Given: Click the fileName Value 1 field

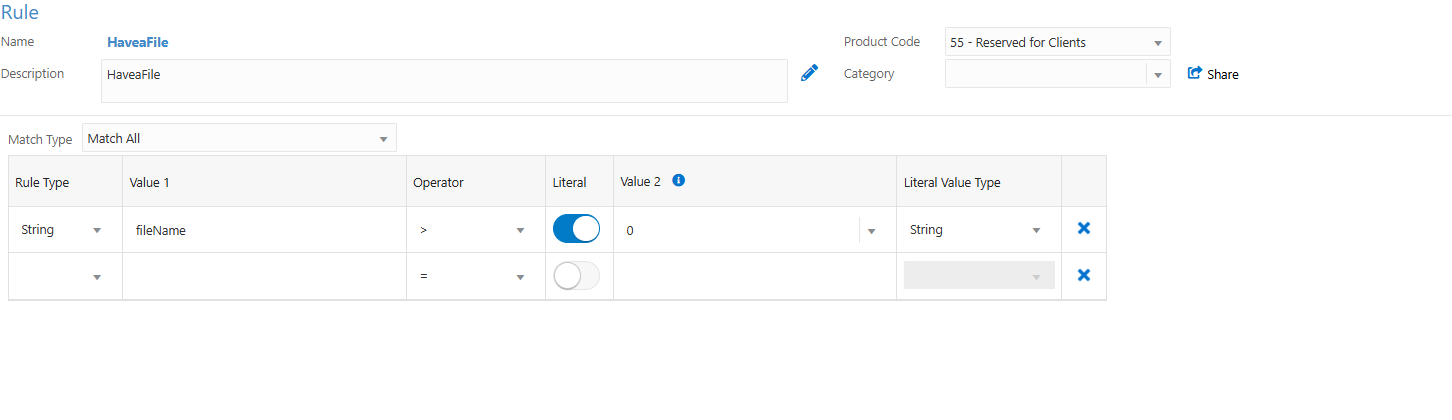Looking at the screenshot, I should tap(264, 230).
